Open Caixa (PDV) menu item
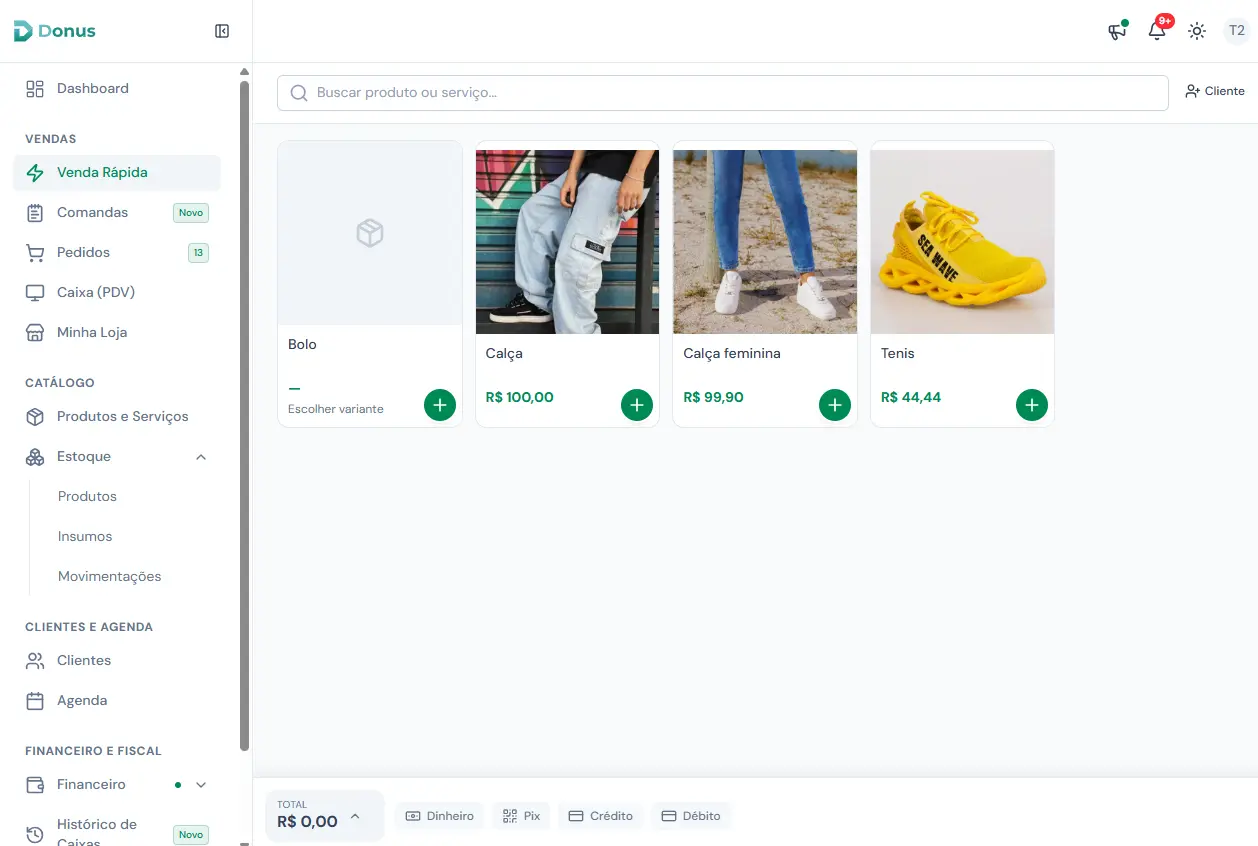The width and height of the screenshot is (1258, 846). click(117, 293)
